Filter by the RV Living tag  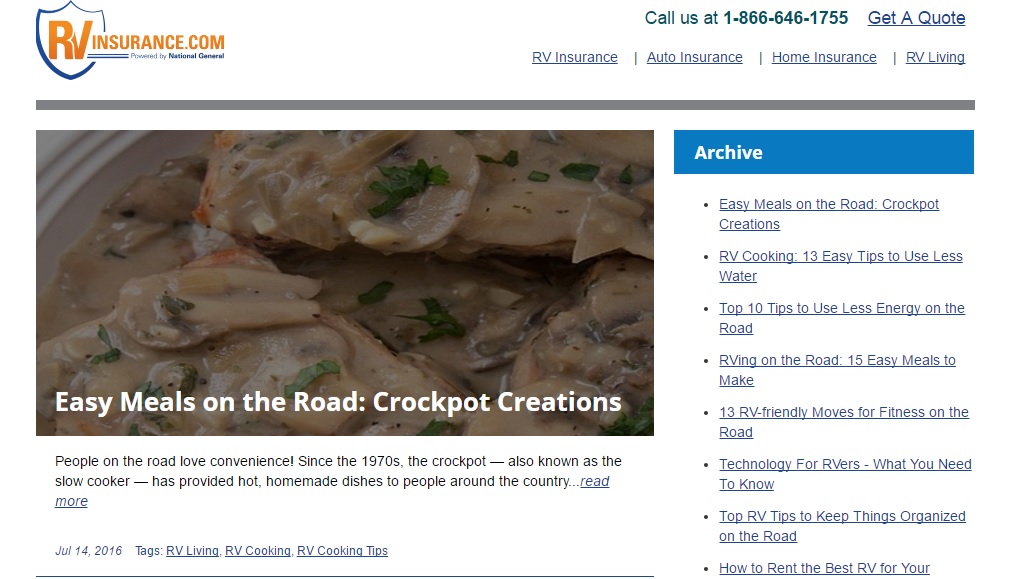coord(192,551)
